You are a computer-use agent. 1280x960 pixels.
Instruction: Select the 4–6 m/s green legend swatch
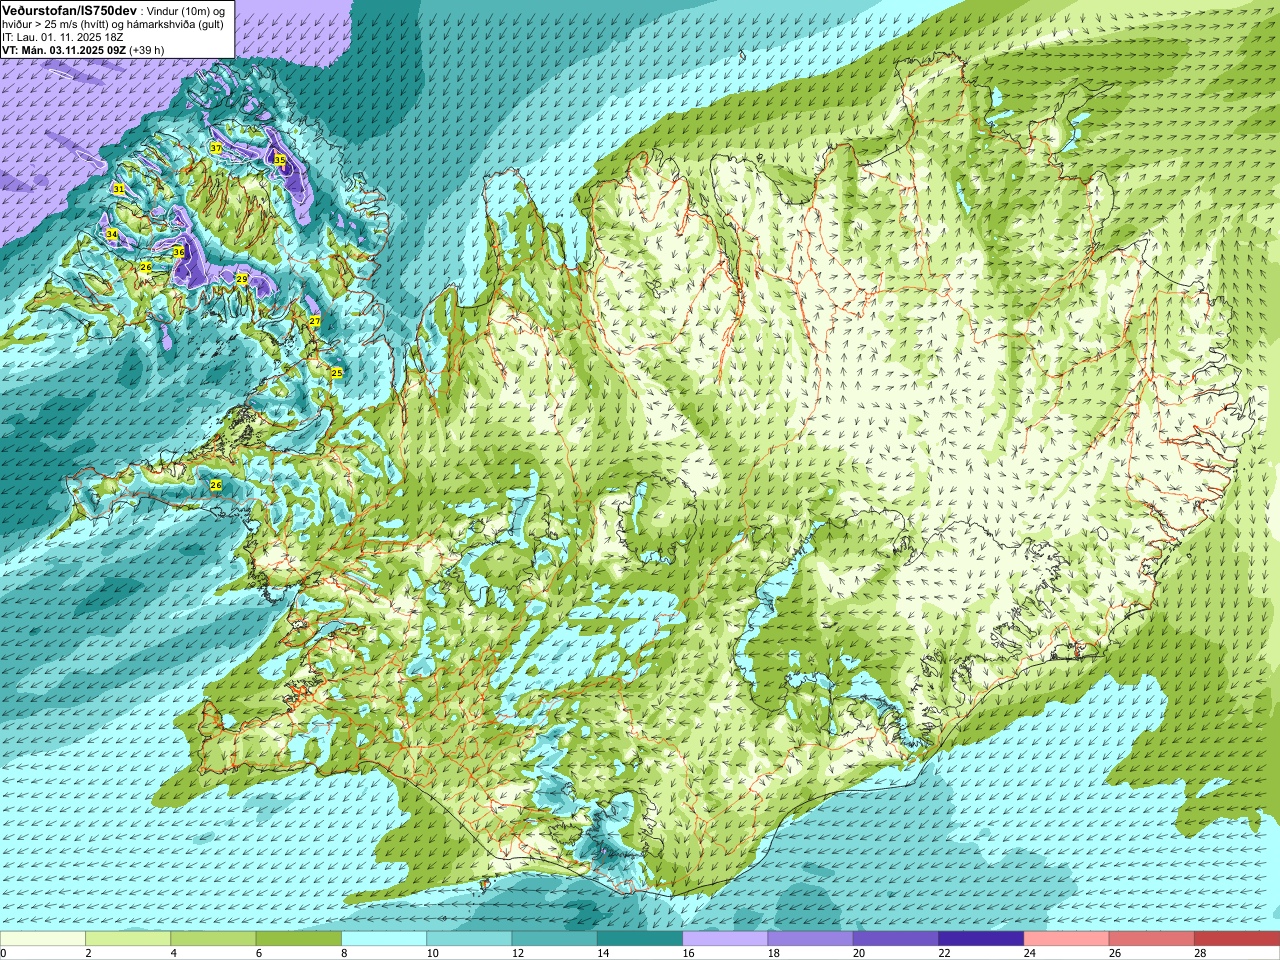(x=213, y=939)
